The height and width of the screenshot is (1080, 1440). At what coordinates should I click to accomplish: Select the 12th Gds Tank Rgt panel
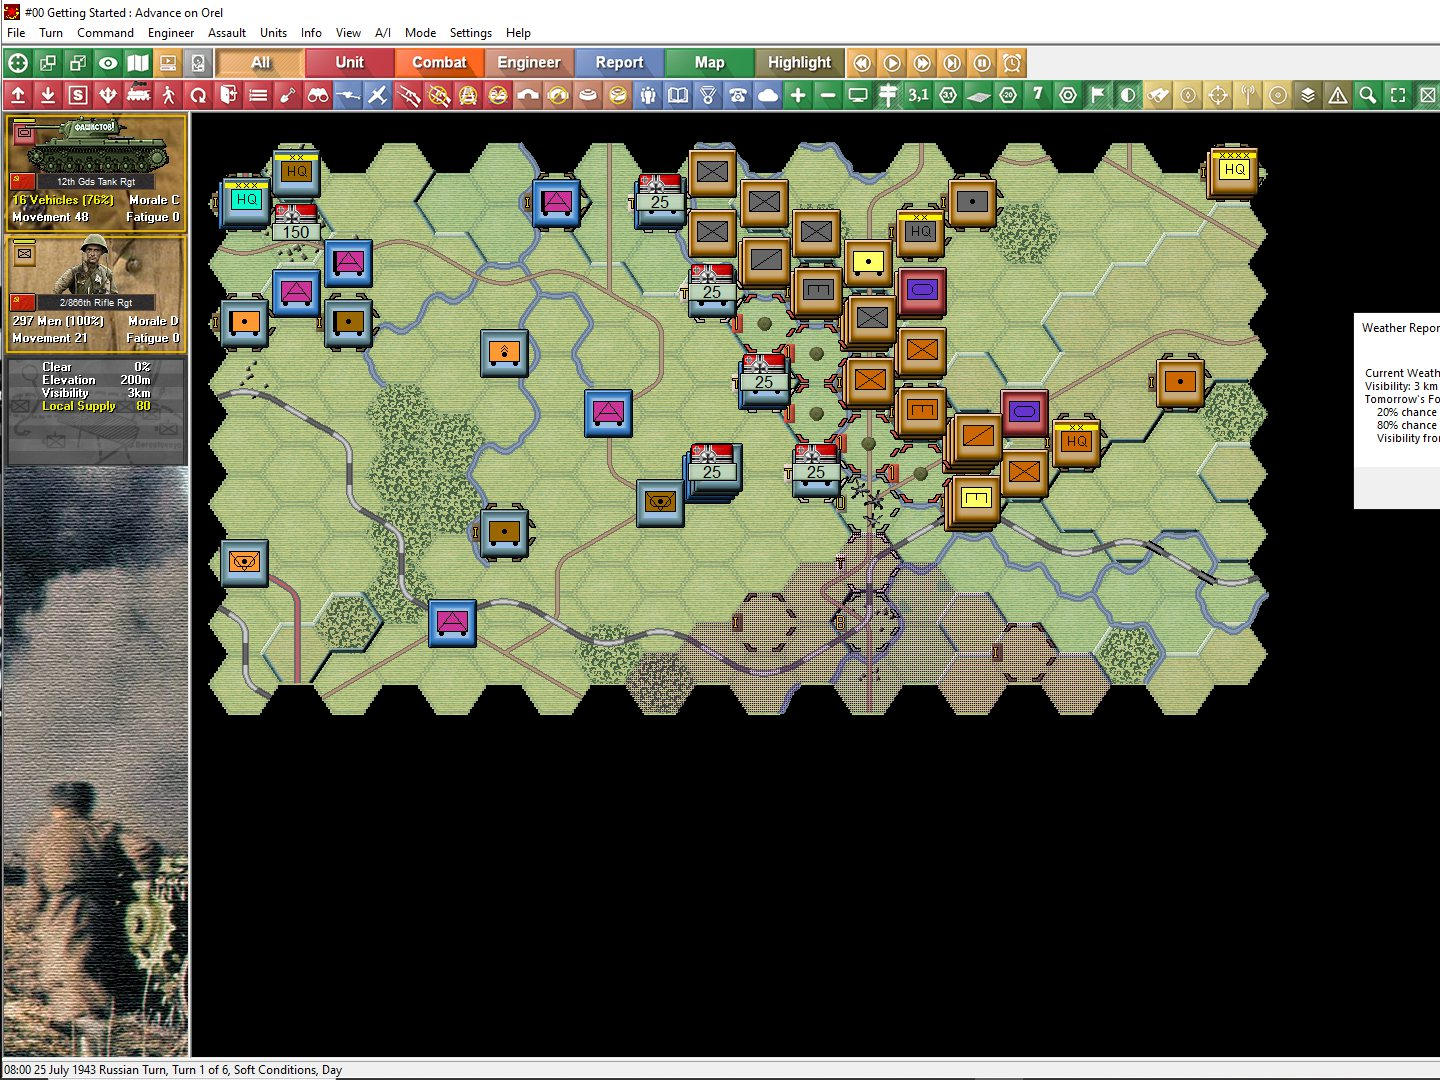pos(95,175)
